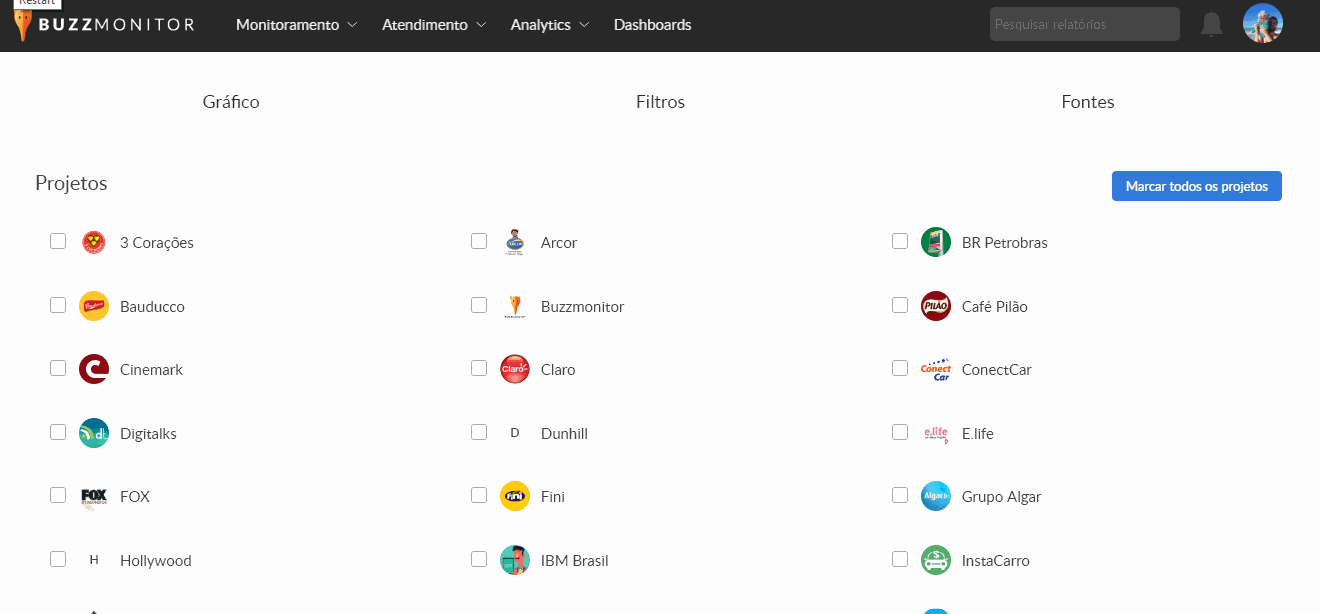The height and width of the screenshot is (614, 1320).
Task: Switch to the Filtros tab
Action: 660,102
